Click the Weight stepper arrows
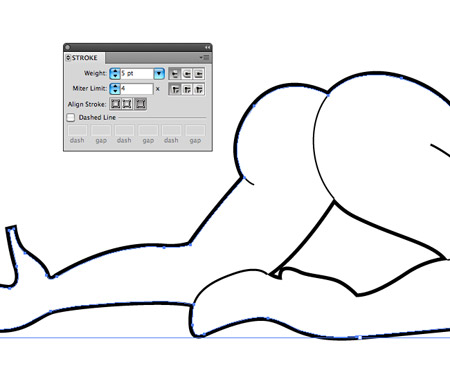 [x=115, y=73]
